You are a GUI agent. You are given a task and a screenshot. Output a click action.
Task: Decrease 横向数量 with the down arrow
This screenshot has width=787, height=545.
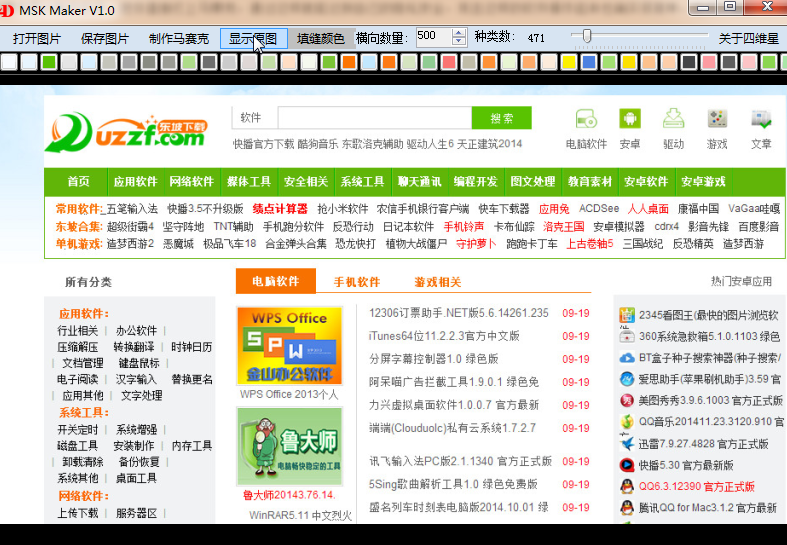(458, 42)
